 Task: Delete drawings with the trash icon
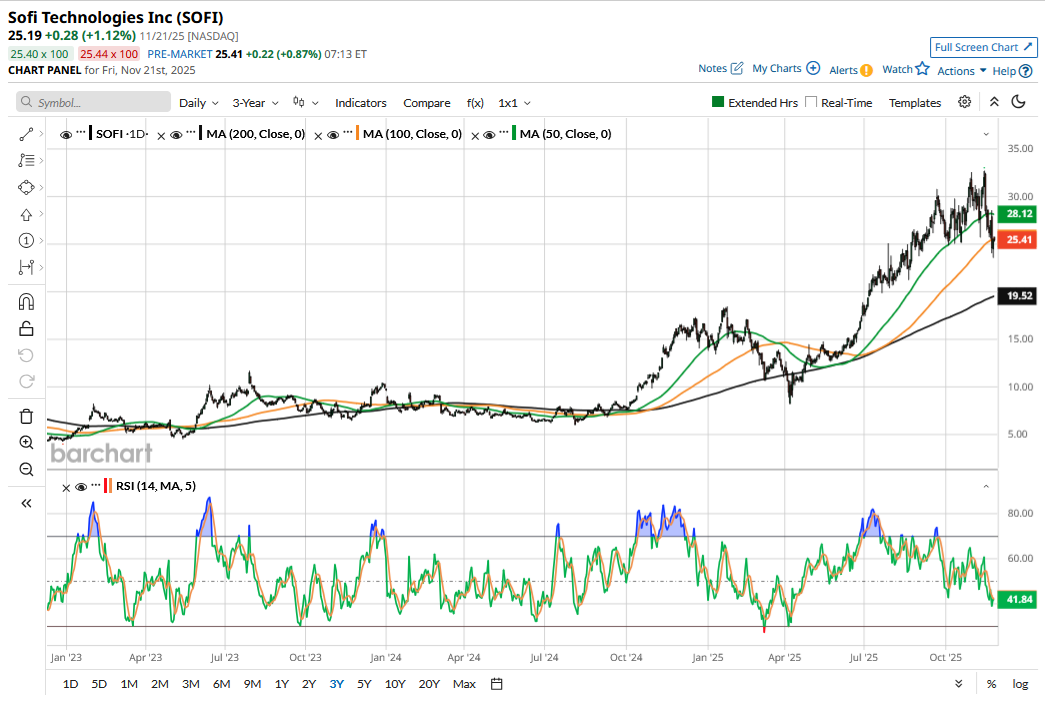[26, 416]
